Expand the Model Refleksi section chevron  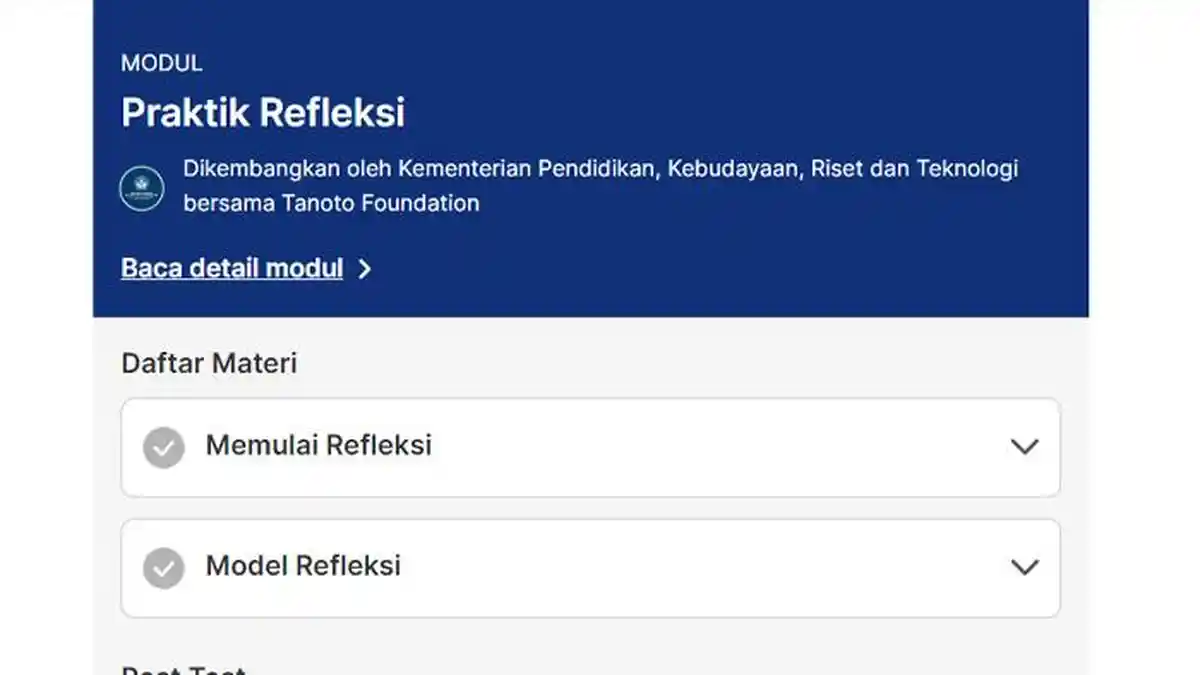coord(1024,567)
